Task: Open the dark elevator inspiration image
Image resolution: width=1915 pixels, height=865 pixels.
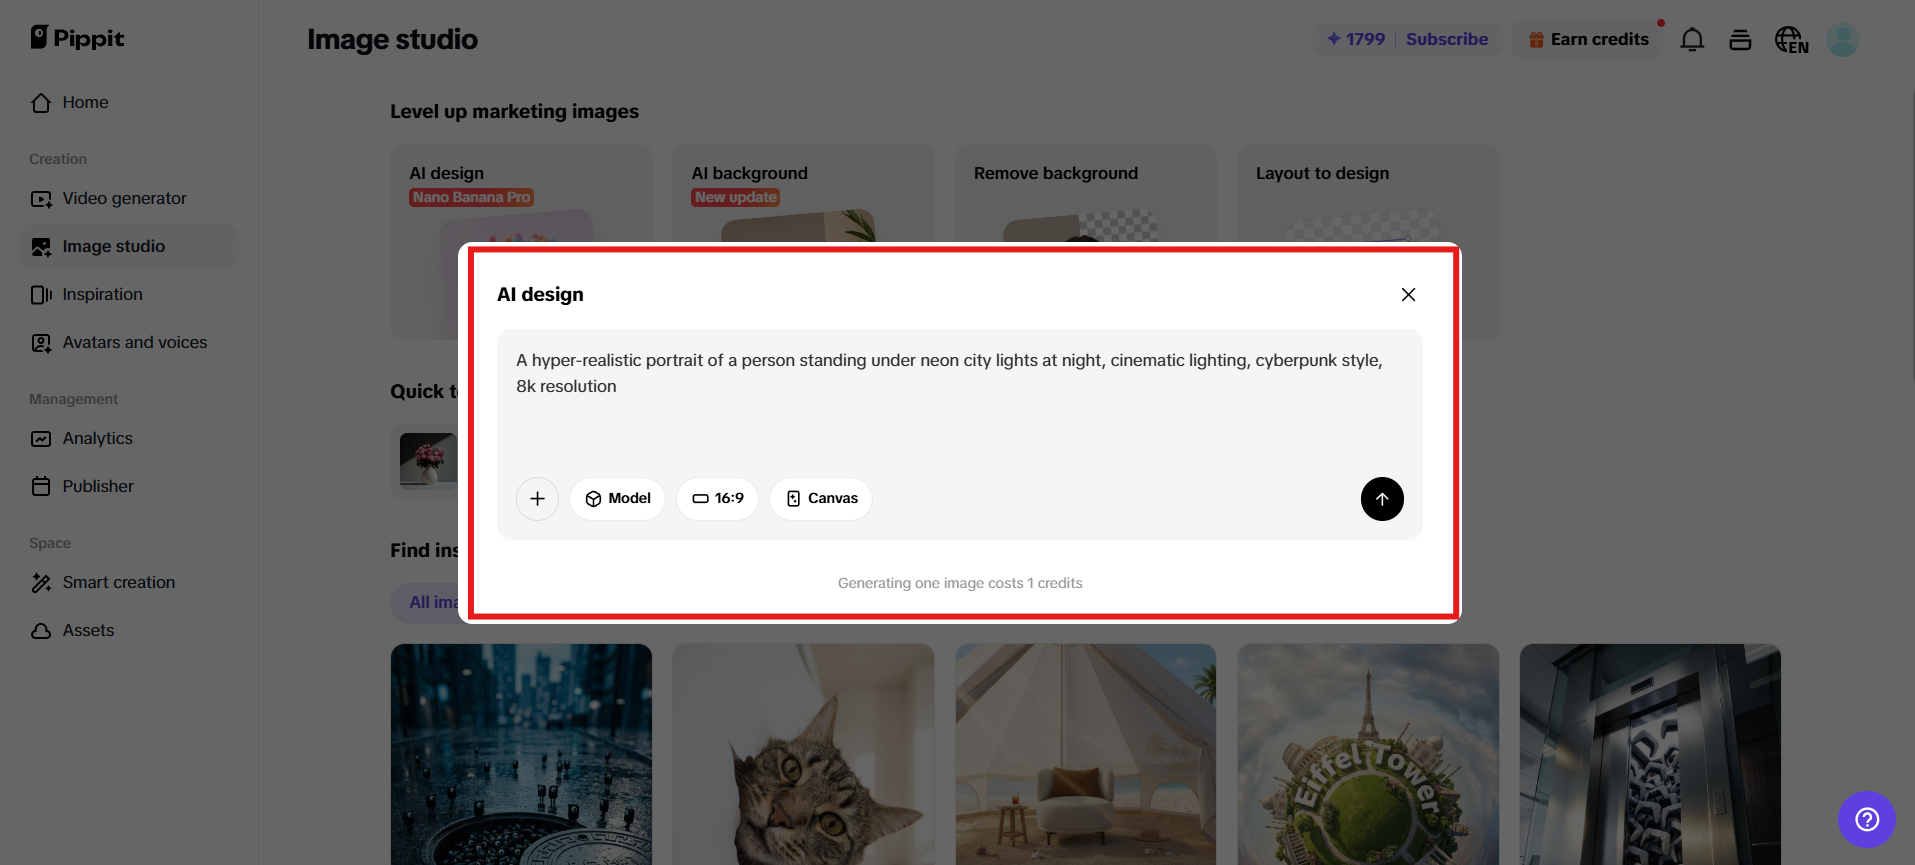Action: pos(1650,754)
